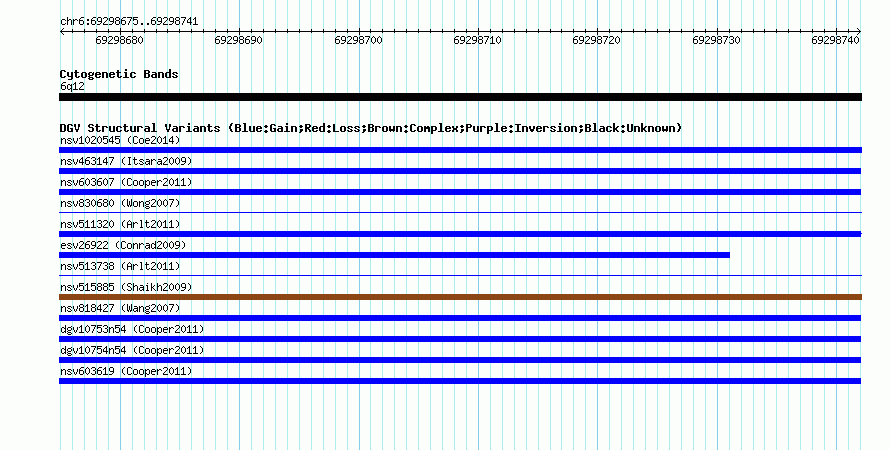The image size is (890, 450).
Task: Click the nsv830680 (Wong2007) label
Action: point(120,203)
